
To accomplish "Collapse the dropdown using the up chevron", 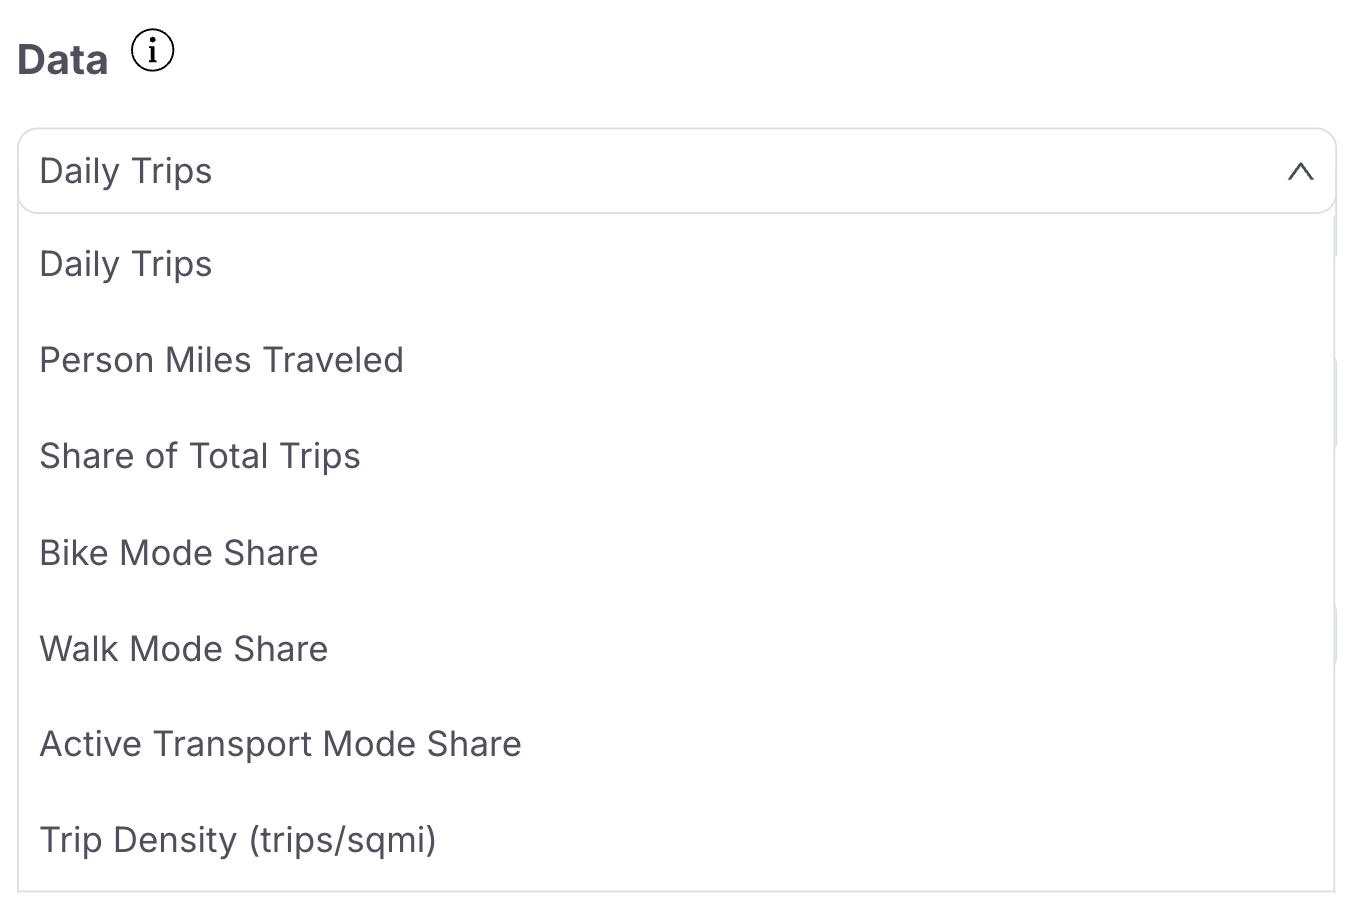I will [1300, 172].
